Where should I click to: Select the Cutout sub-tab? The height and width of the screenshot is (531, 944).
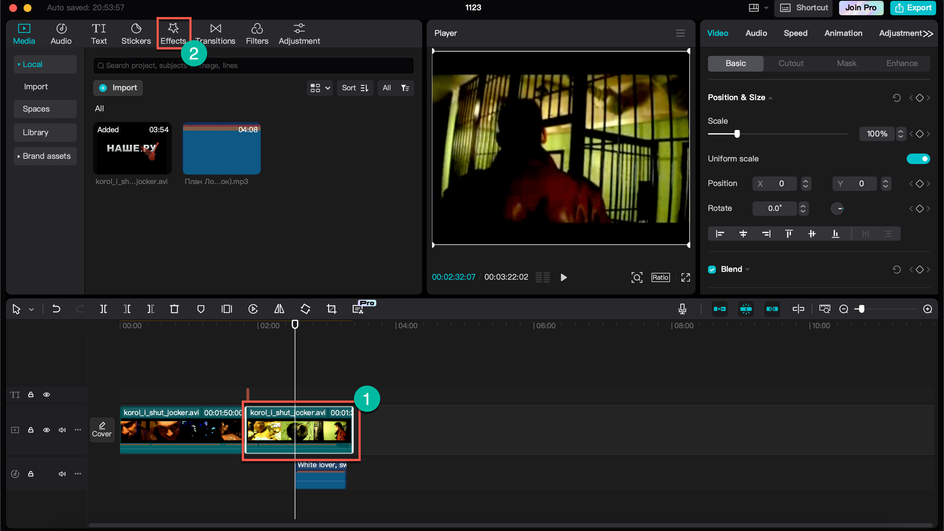[x=790, y=63]
